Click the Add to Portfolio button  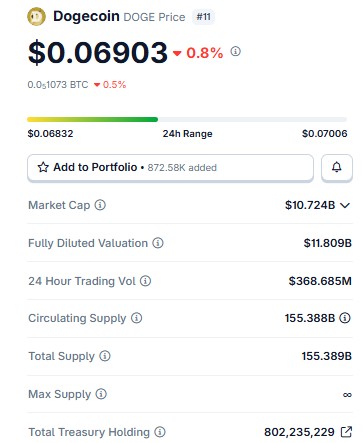pyautogui.click(x=170, y=167)
